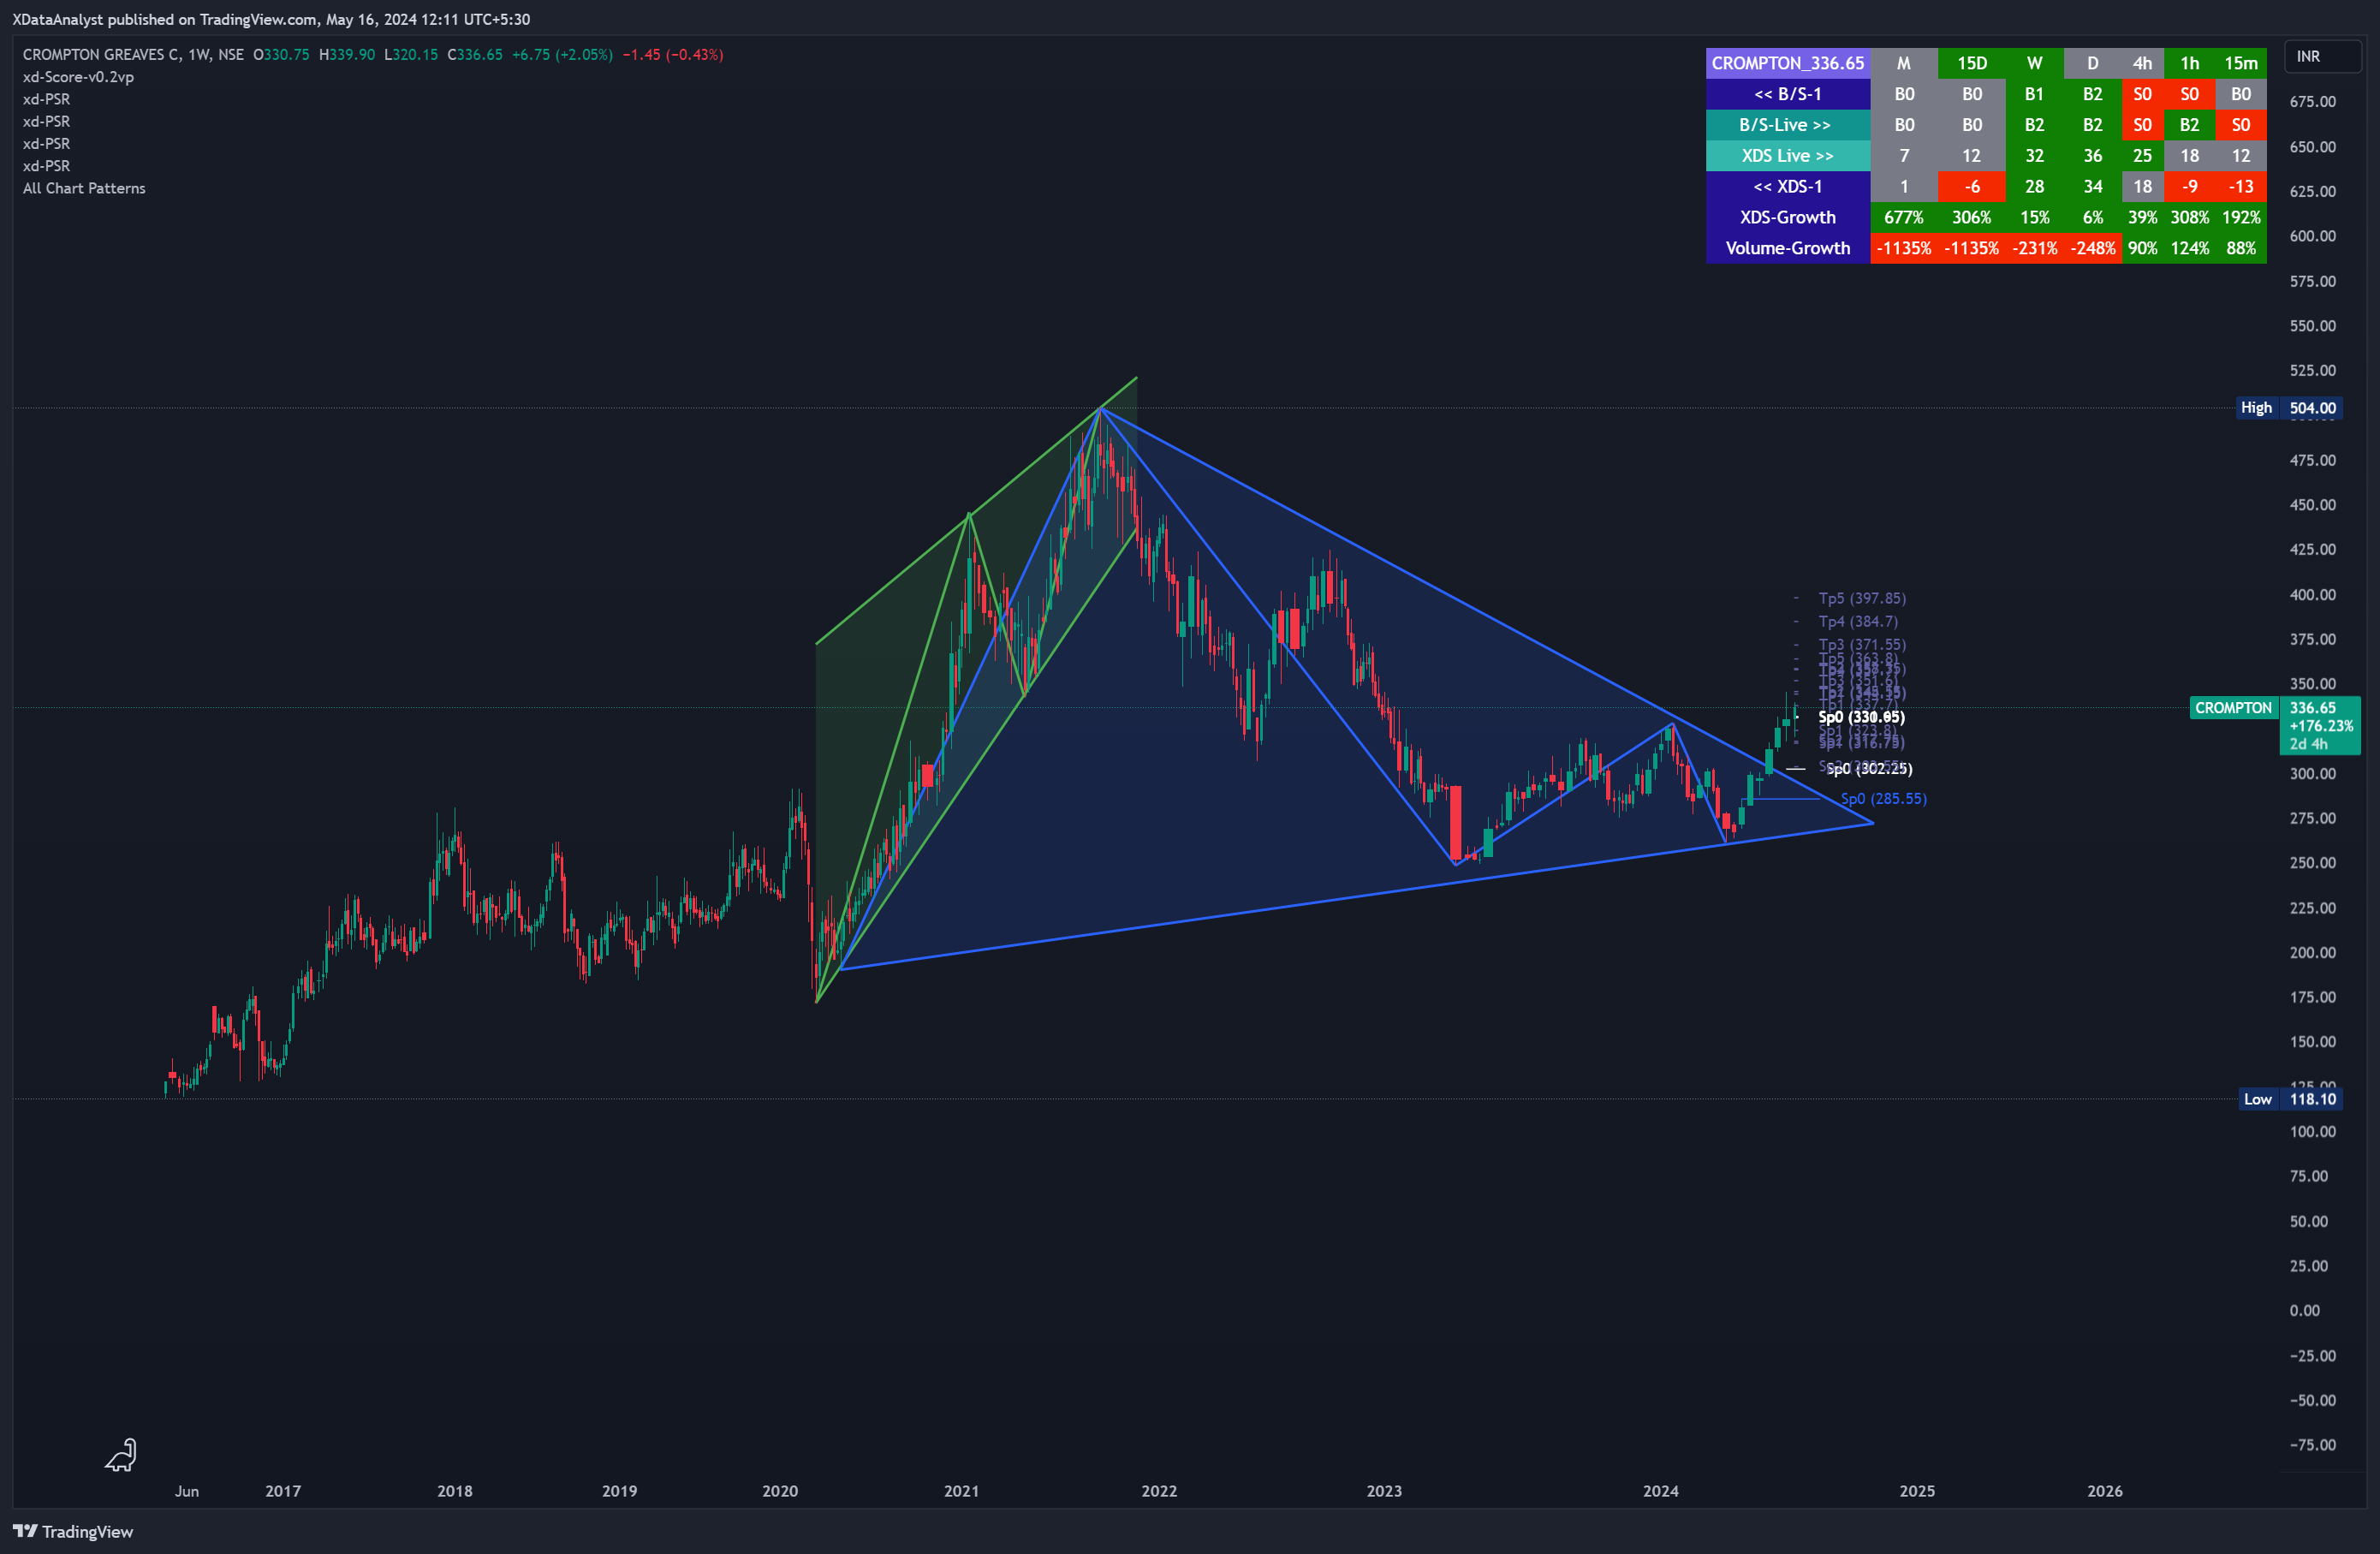
Task: Click the 15m column header in table
Action: (x=2240, y=63)
